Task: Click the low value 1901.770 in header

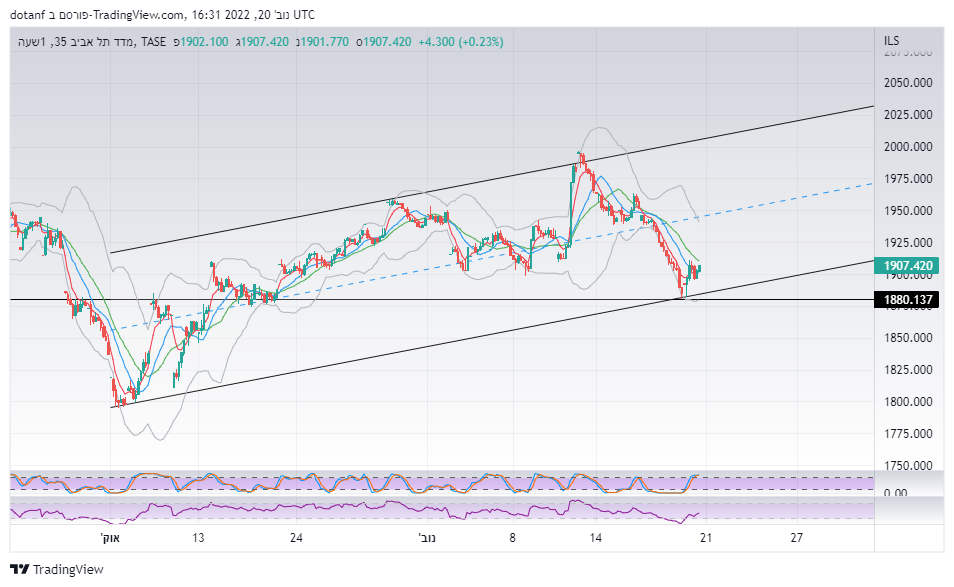Action: (x=324, y=41)
